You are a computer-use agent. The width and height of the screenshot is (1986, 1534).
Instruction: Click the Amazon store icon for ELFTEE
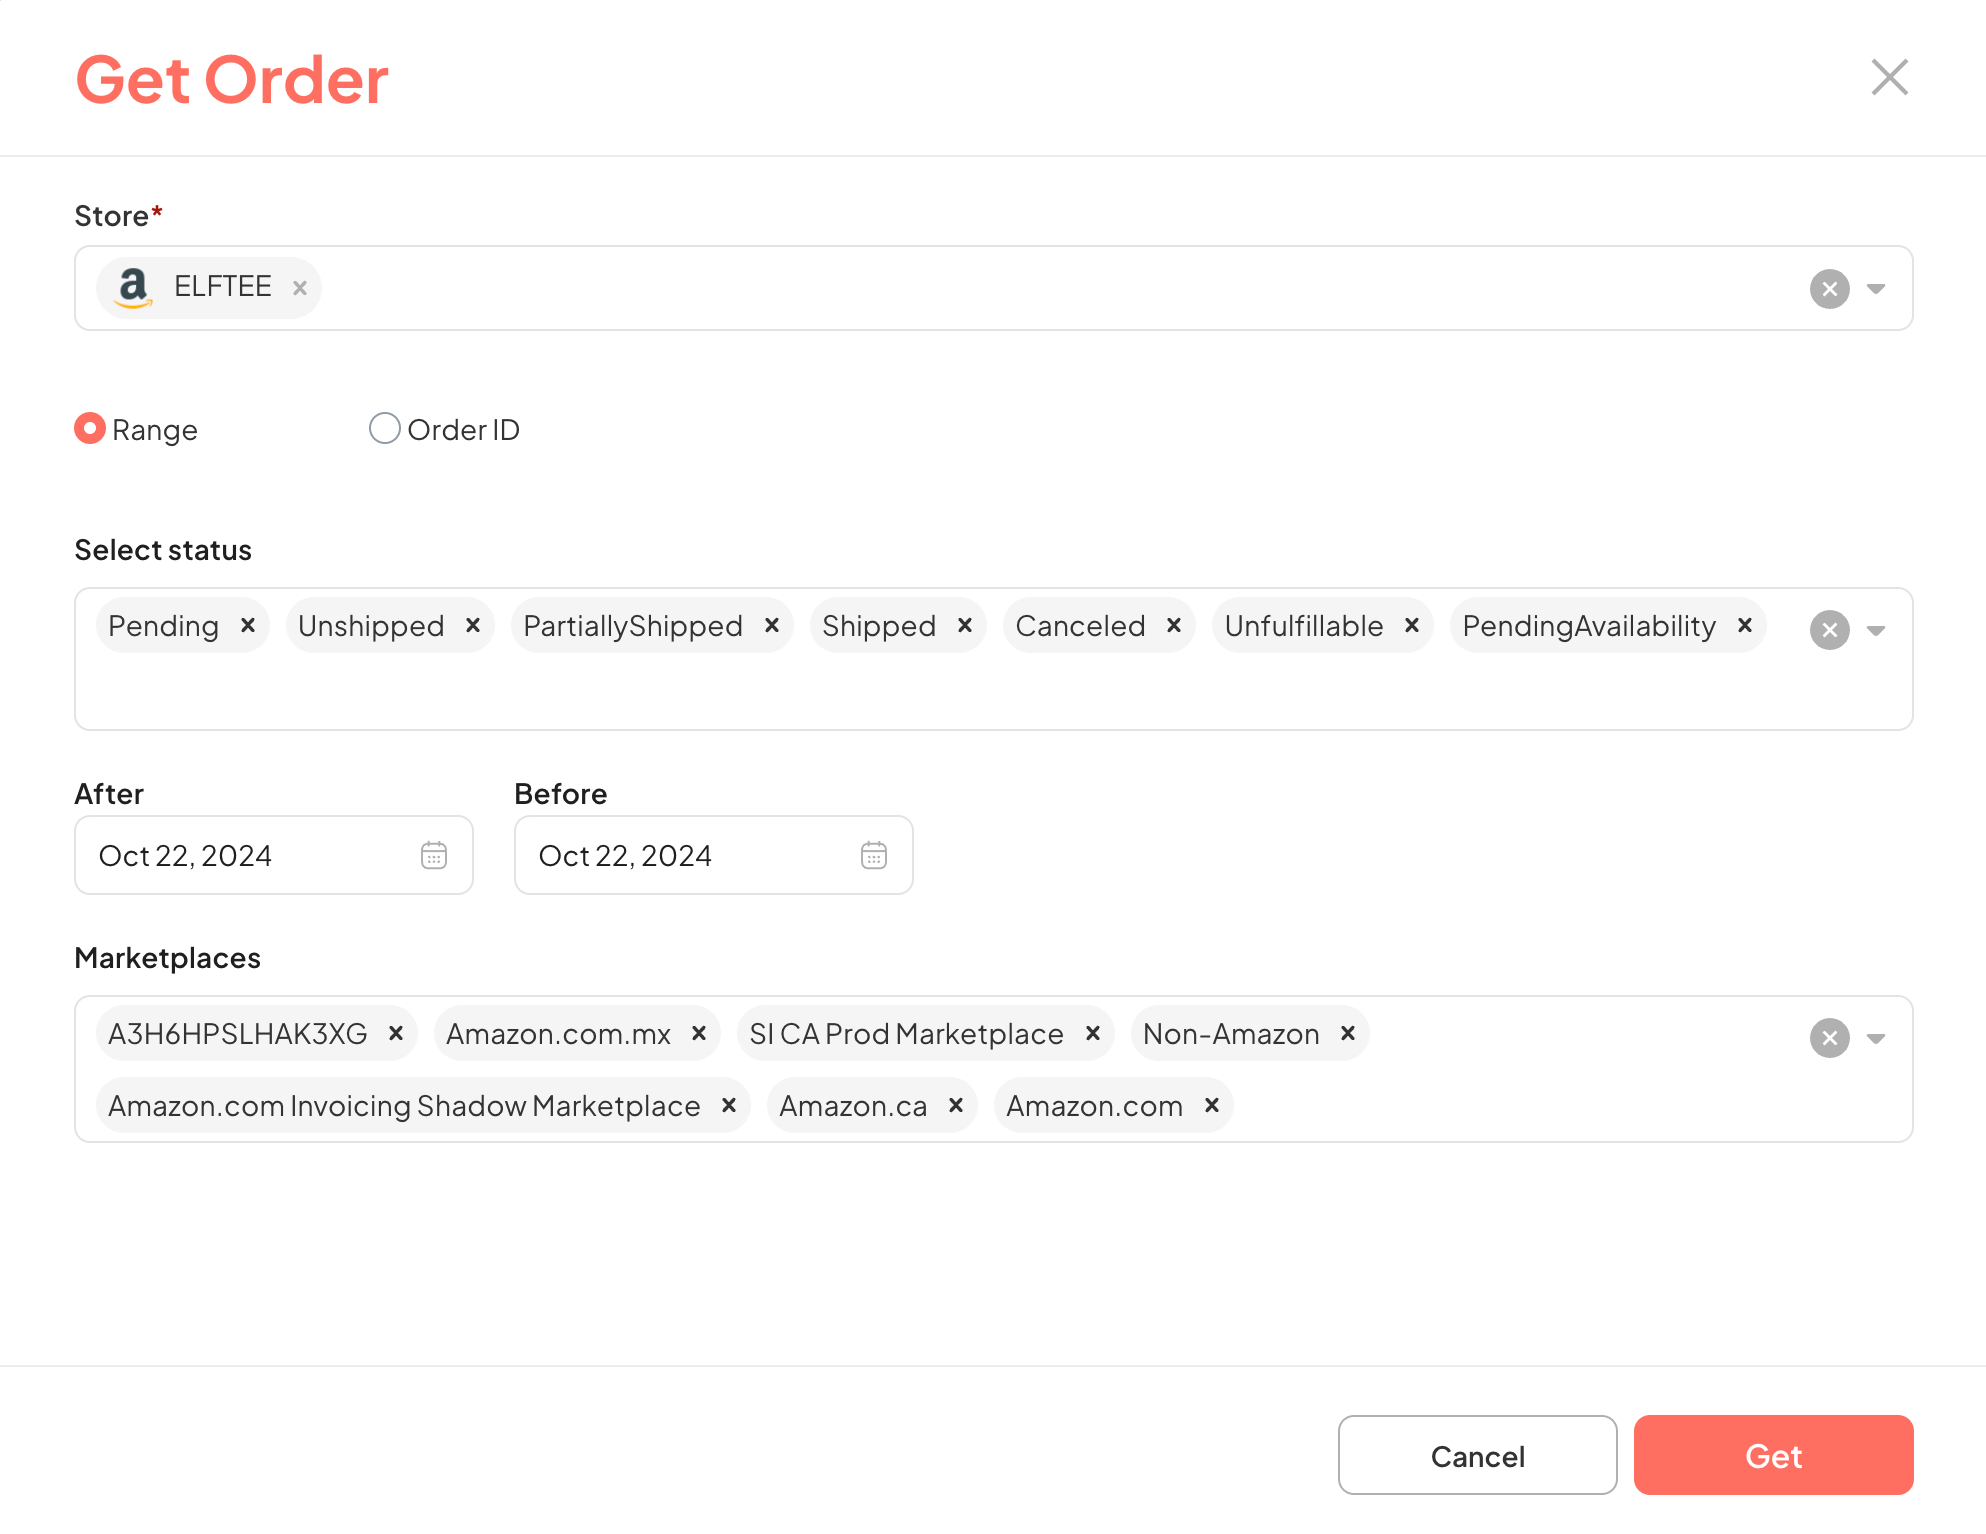tap(132, 287)
